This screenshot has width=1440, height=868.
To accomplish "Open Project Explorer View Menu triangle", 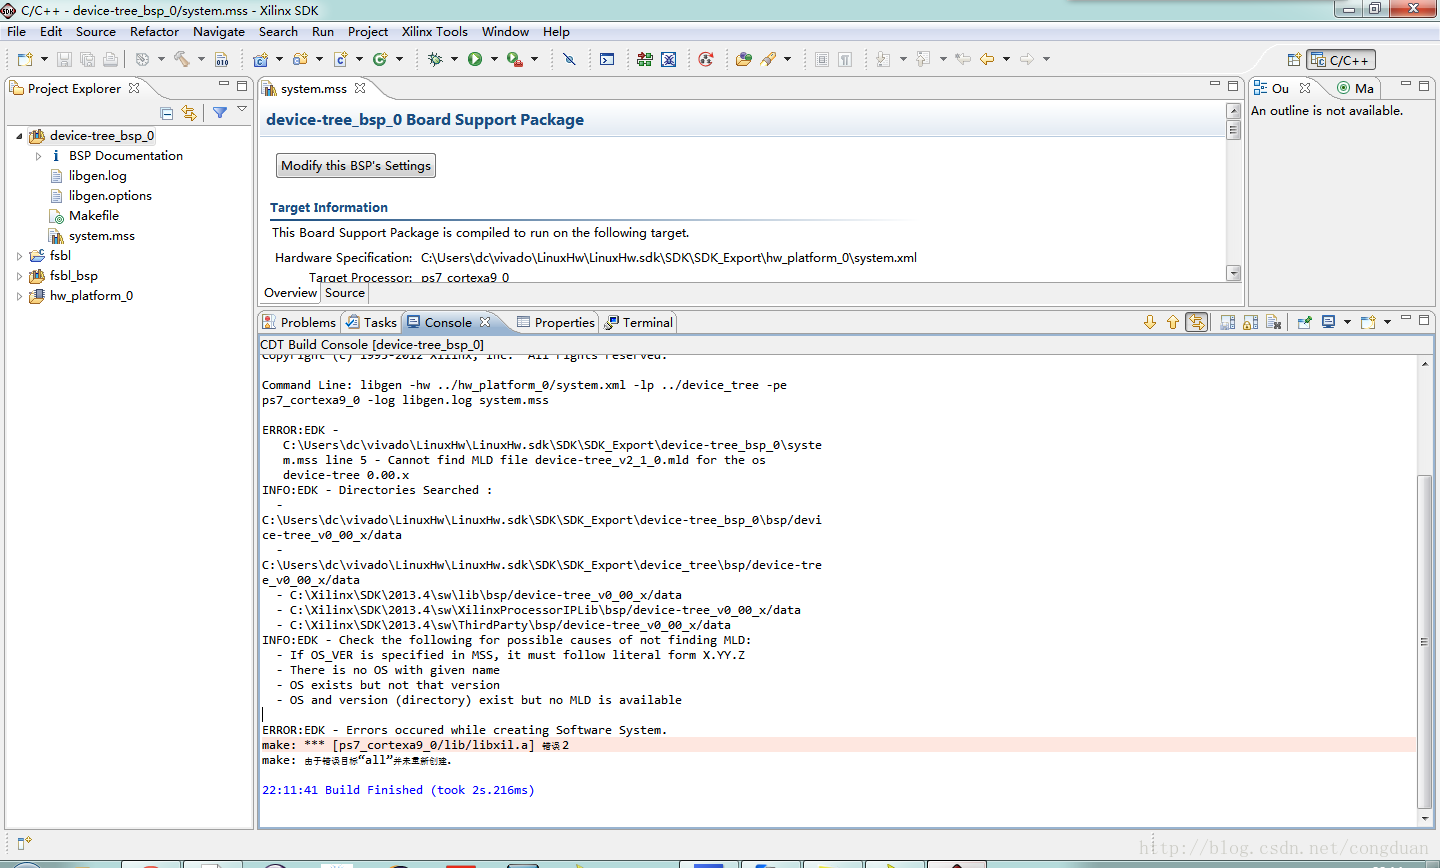I will pos(242,110).
